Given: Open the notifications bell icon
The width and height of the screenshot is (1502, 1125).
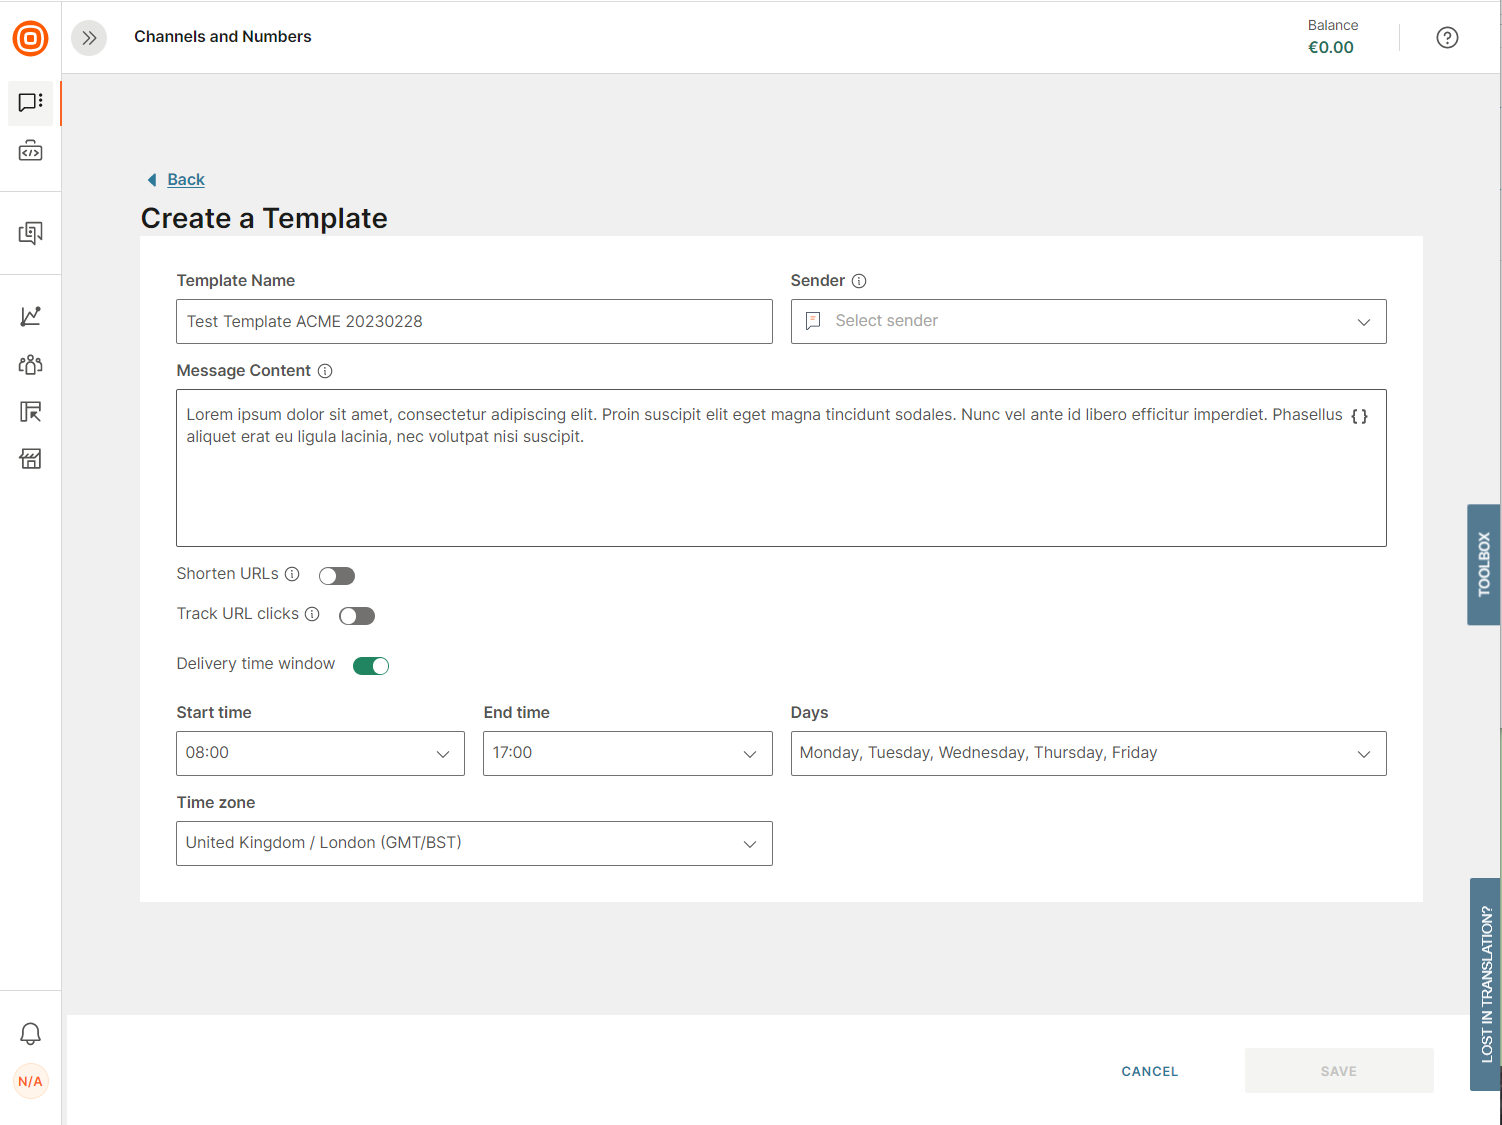Looking at the screenshot, I should 30,1033.
